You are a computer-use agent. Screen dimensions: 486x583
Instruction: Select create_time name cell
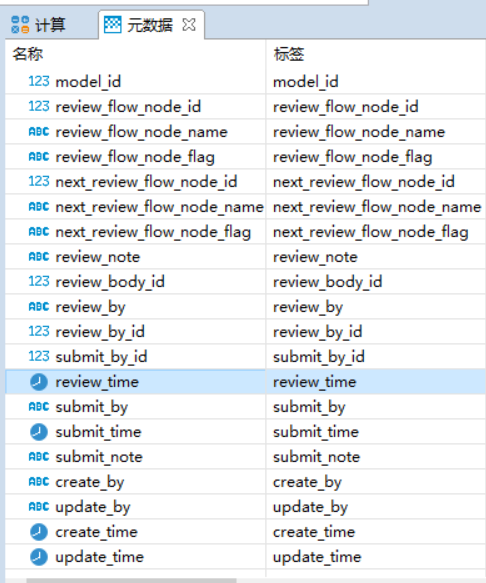tap(96, 532)
